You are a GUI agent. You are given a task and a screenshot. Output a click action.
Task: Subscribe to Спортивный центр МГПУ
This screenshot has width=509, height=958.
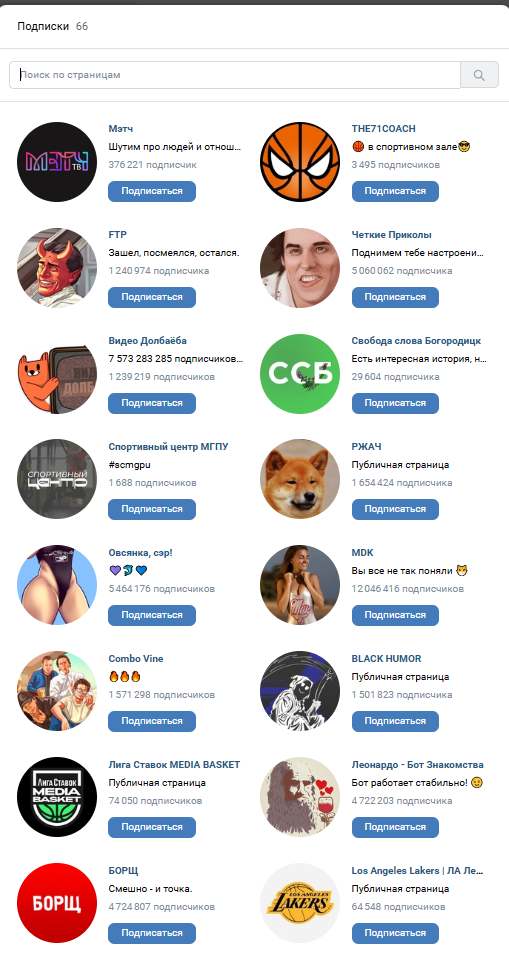tap(152, 509)
